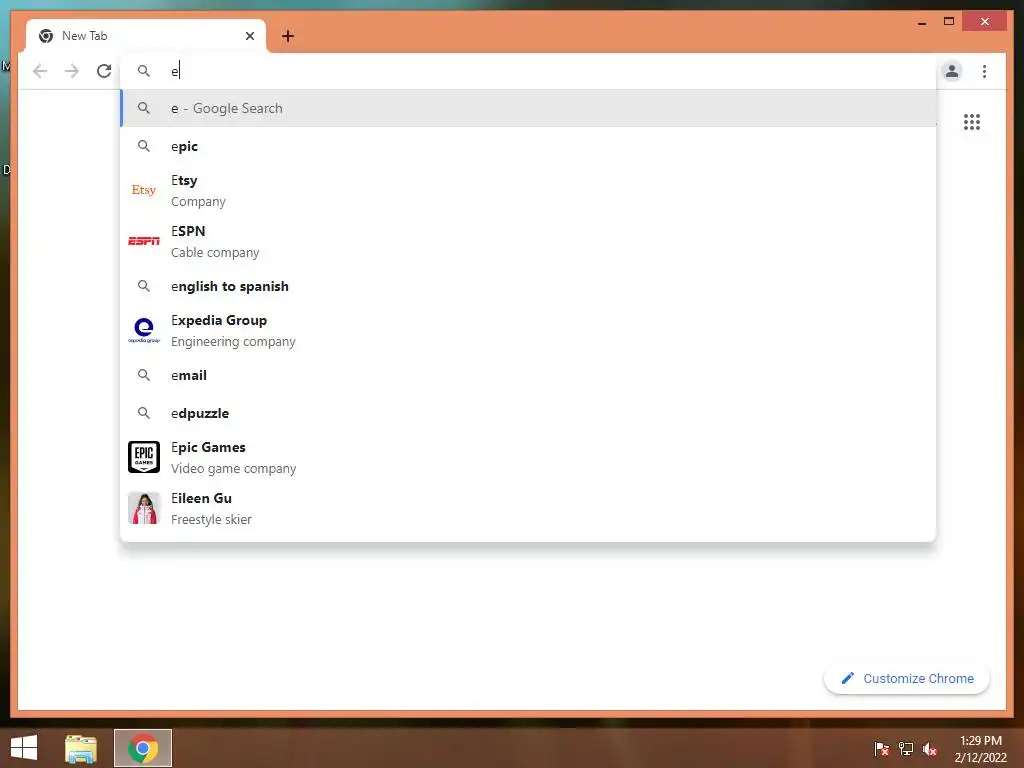Viewport: 1024px width, 768px height.
Task: Click the Expedia Group logo icon
Action: [144, 330]
